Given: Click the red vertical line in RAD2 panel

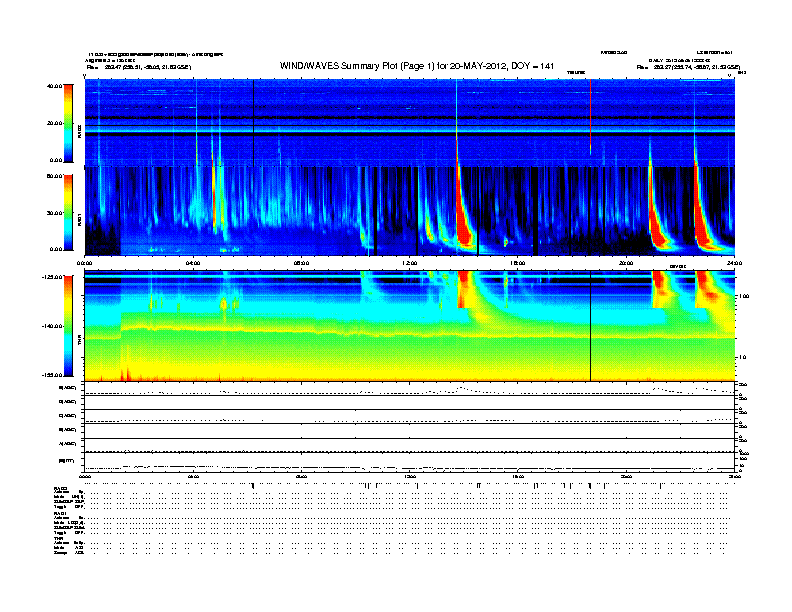Looking at the screenshot, I should tap(590, 117).
